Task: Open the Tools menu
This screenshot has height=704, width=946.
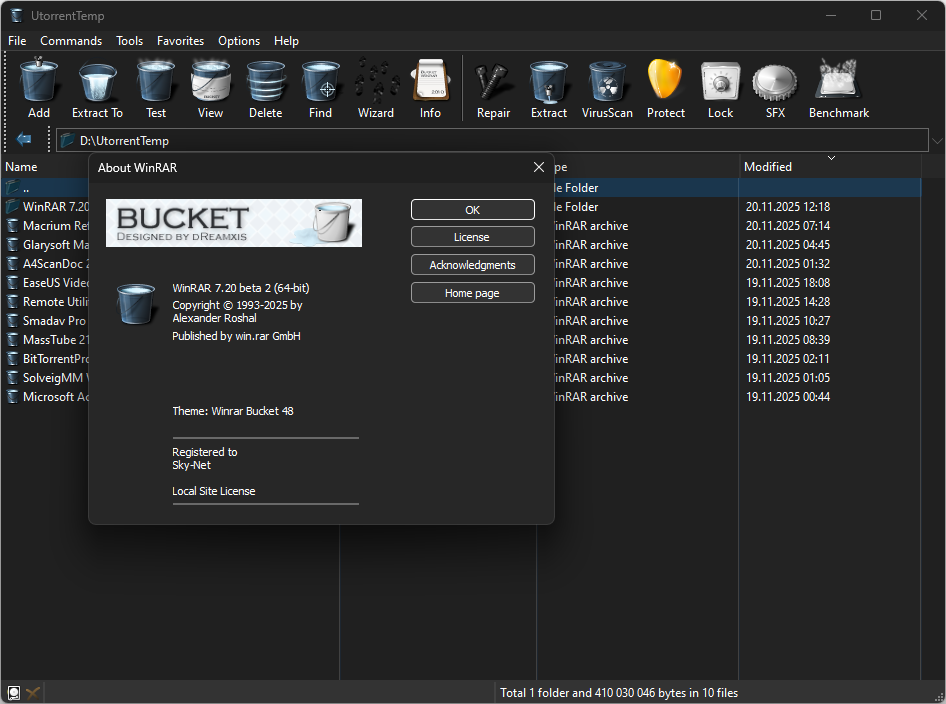Action: click(x=130, y=40)
